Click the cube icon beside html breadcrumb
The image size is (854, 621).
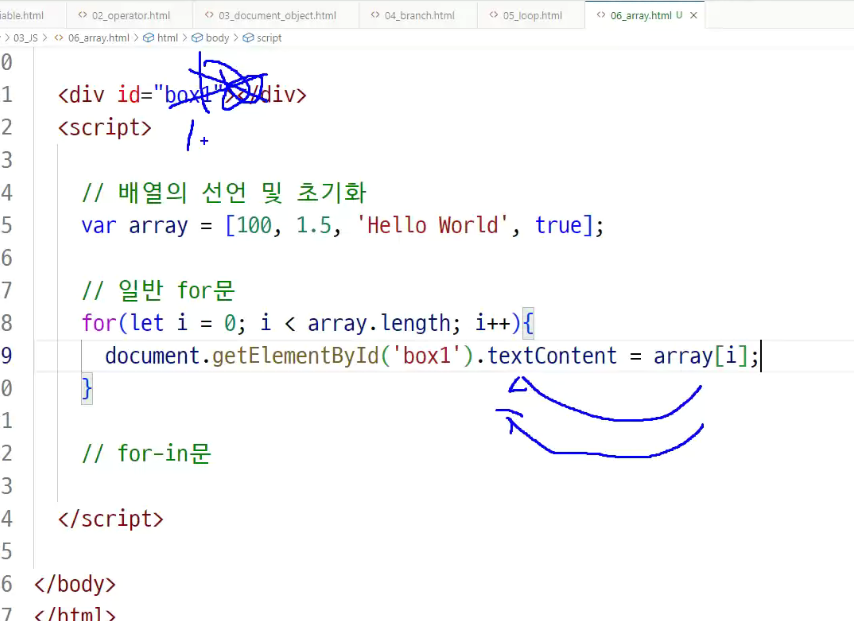tap(148, 38)
